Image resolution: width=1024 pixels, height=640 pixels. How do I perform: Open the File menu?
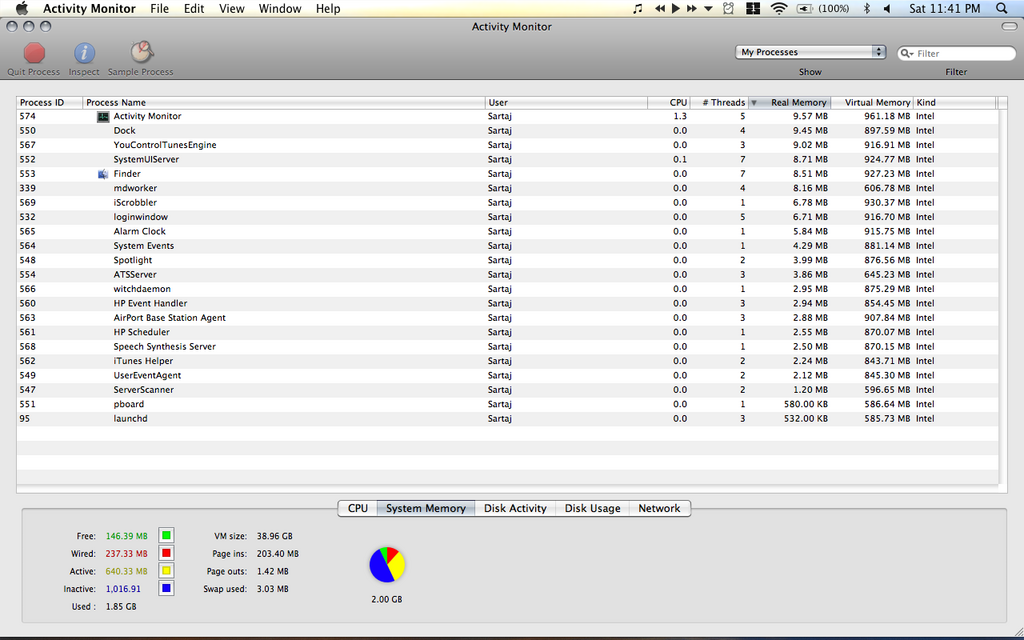159,8
